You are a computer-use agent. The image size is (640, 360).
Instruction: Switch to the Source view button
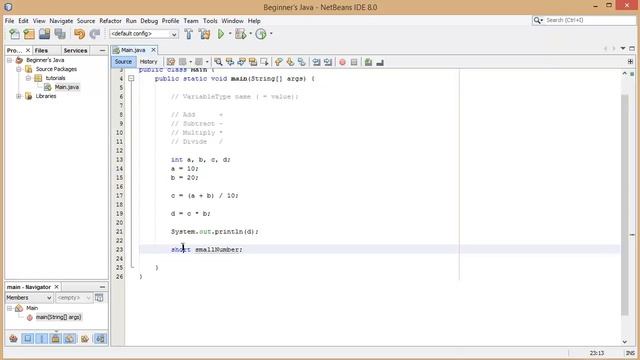click(x=123, y=62)
